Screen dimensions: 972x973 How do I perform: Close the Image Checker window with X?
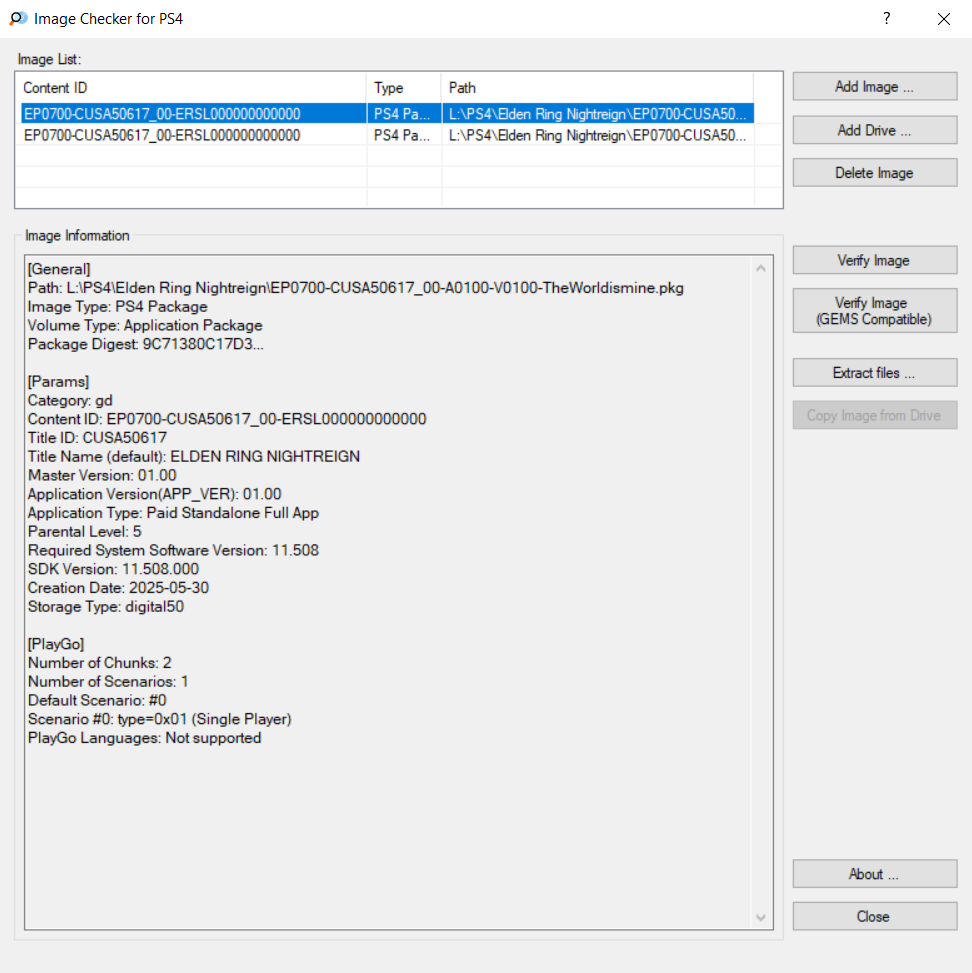coord(943,18)
